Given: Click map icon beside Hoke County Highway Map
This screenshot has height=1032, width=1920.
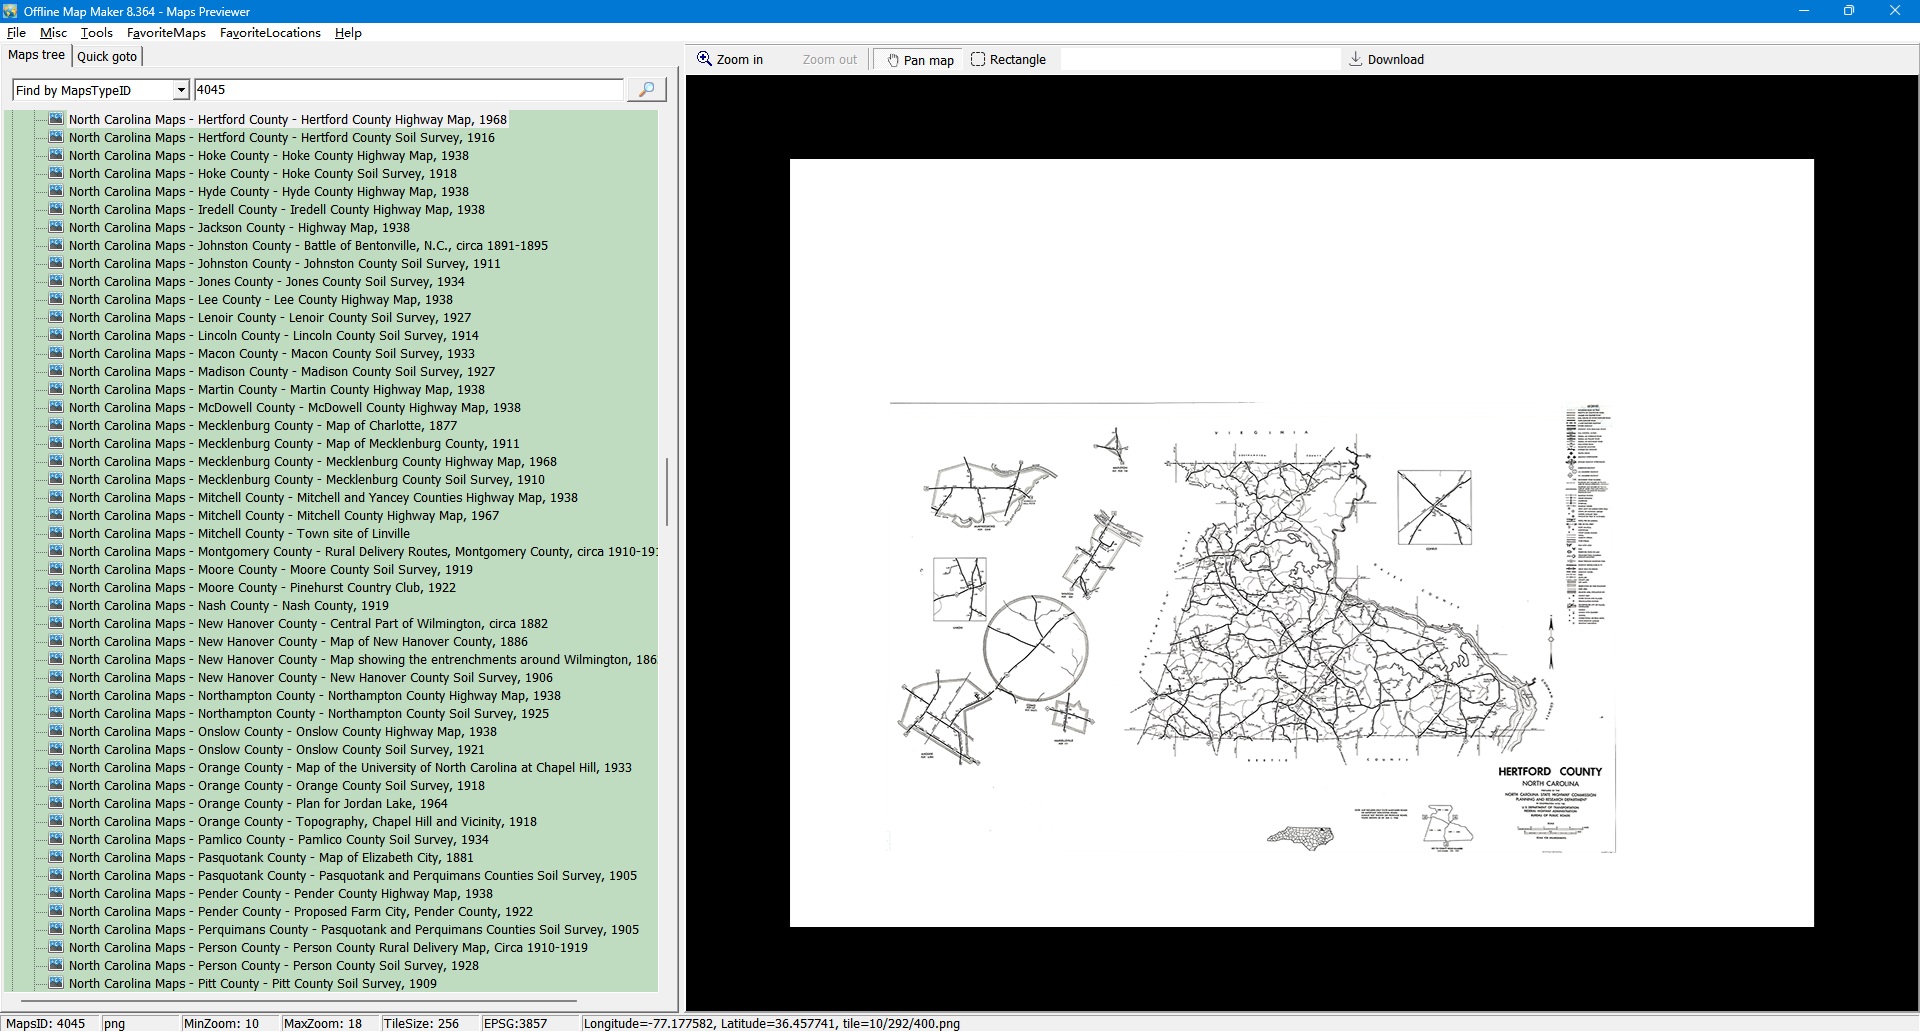Looking at the screenshot, I should pyautogui.click(x=56, y=155).
